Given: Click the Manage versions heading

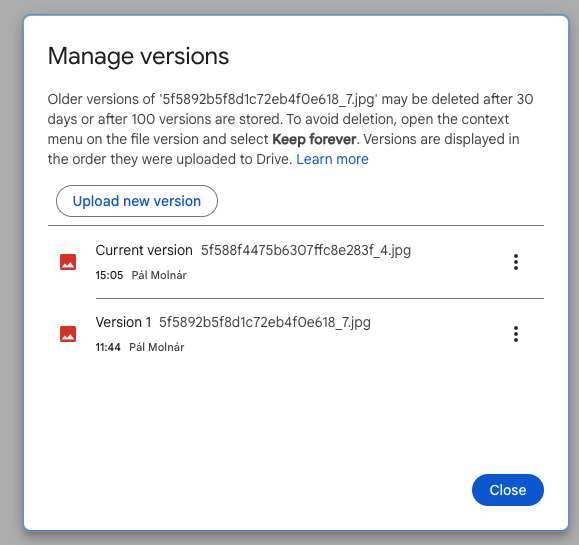Looking at the screenshot, I should click(138, 56).
